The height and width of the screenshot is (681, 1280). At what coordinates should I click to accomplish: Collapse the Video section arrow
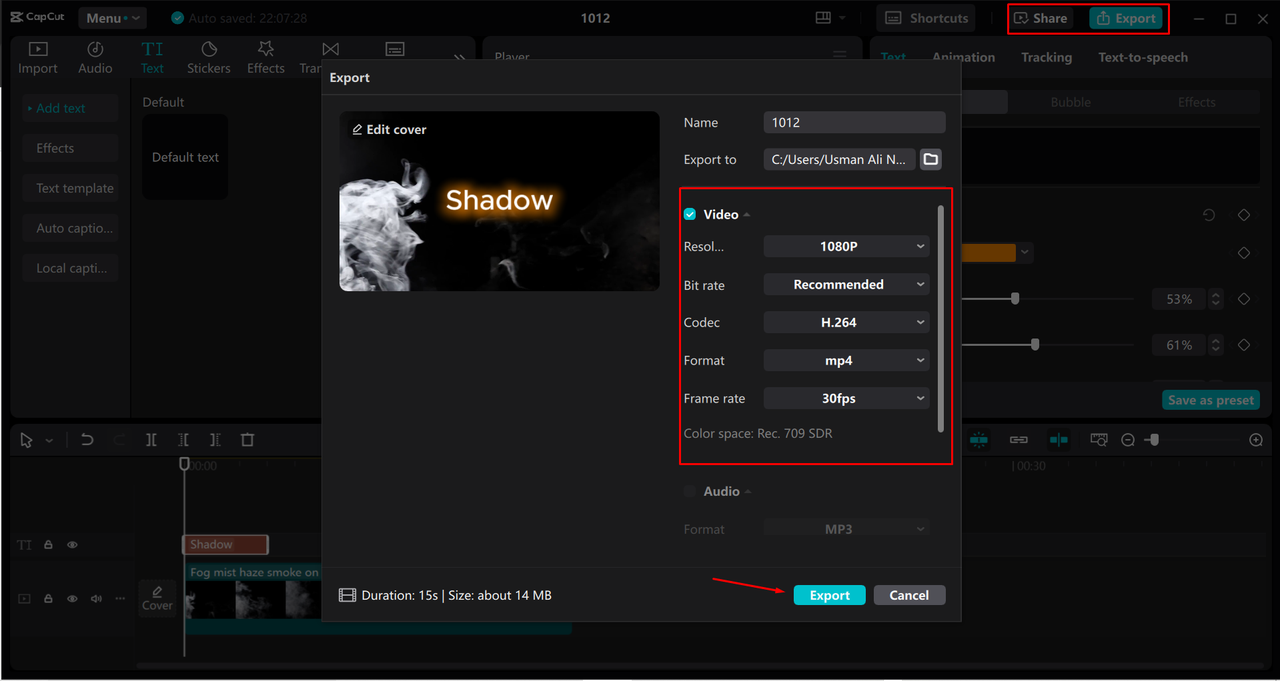pos(747,215)
